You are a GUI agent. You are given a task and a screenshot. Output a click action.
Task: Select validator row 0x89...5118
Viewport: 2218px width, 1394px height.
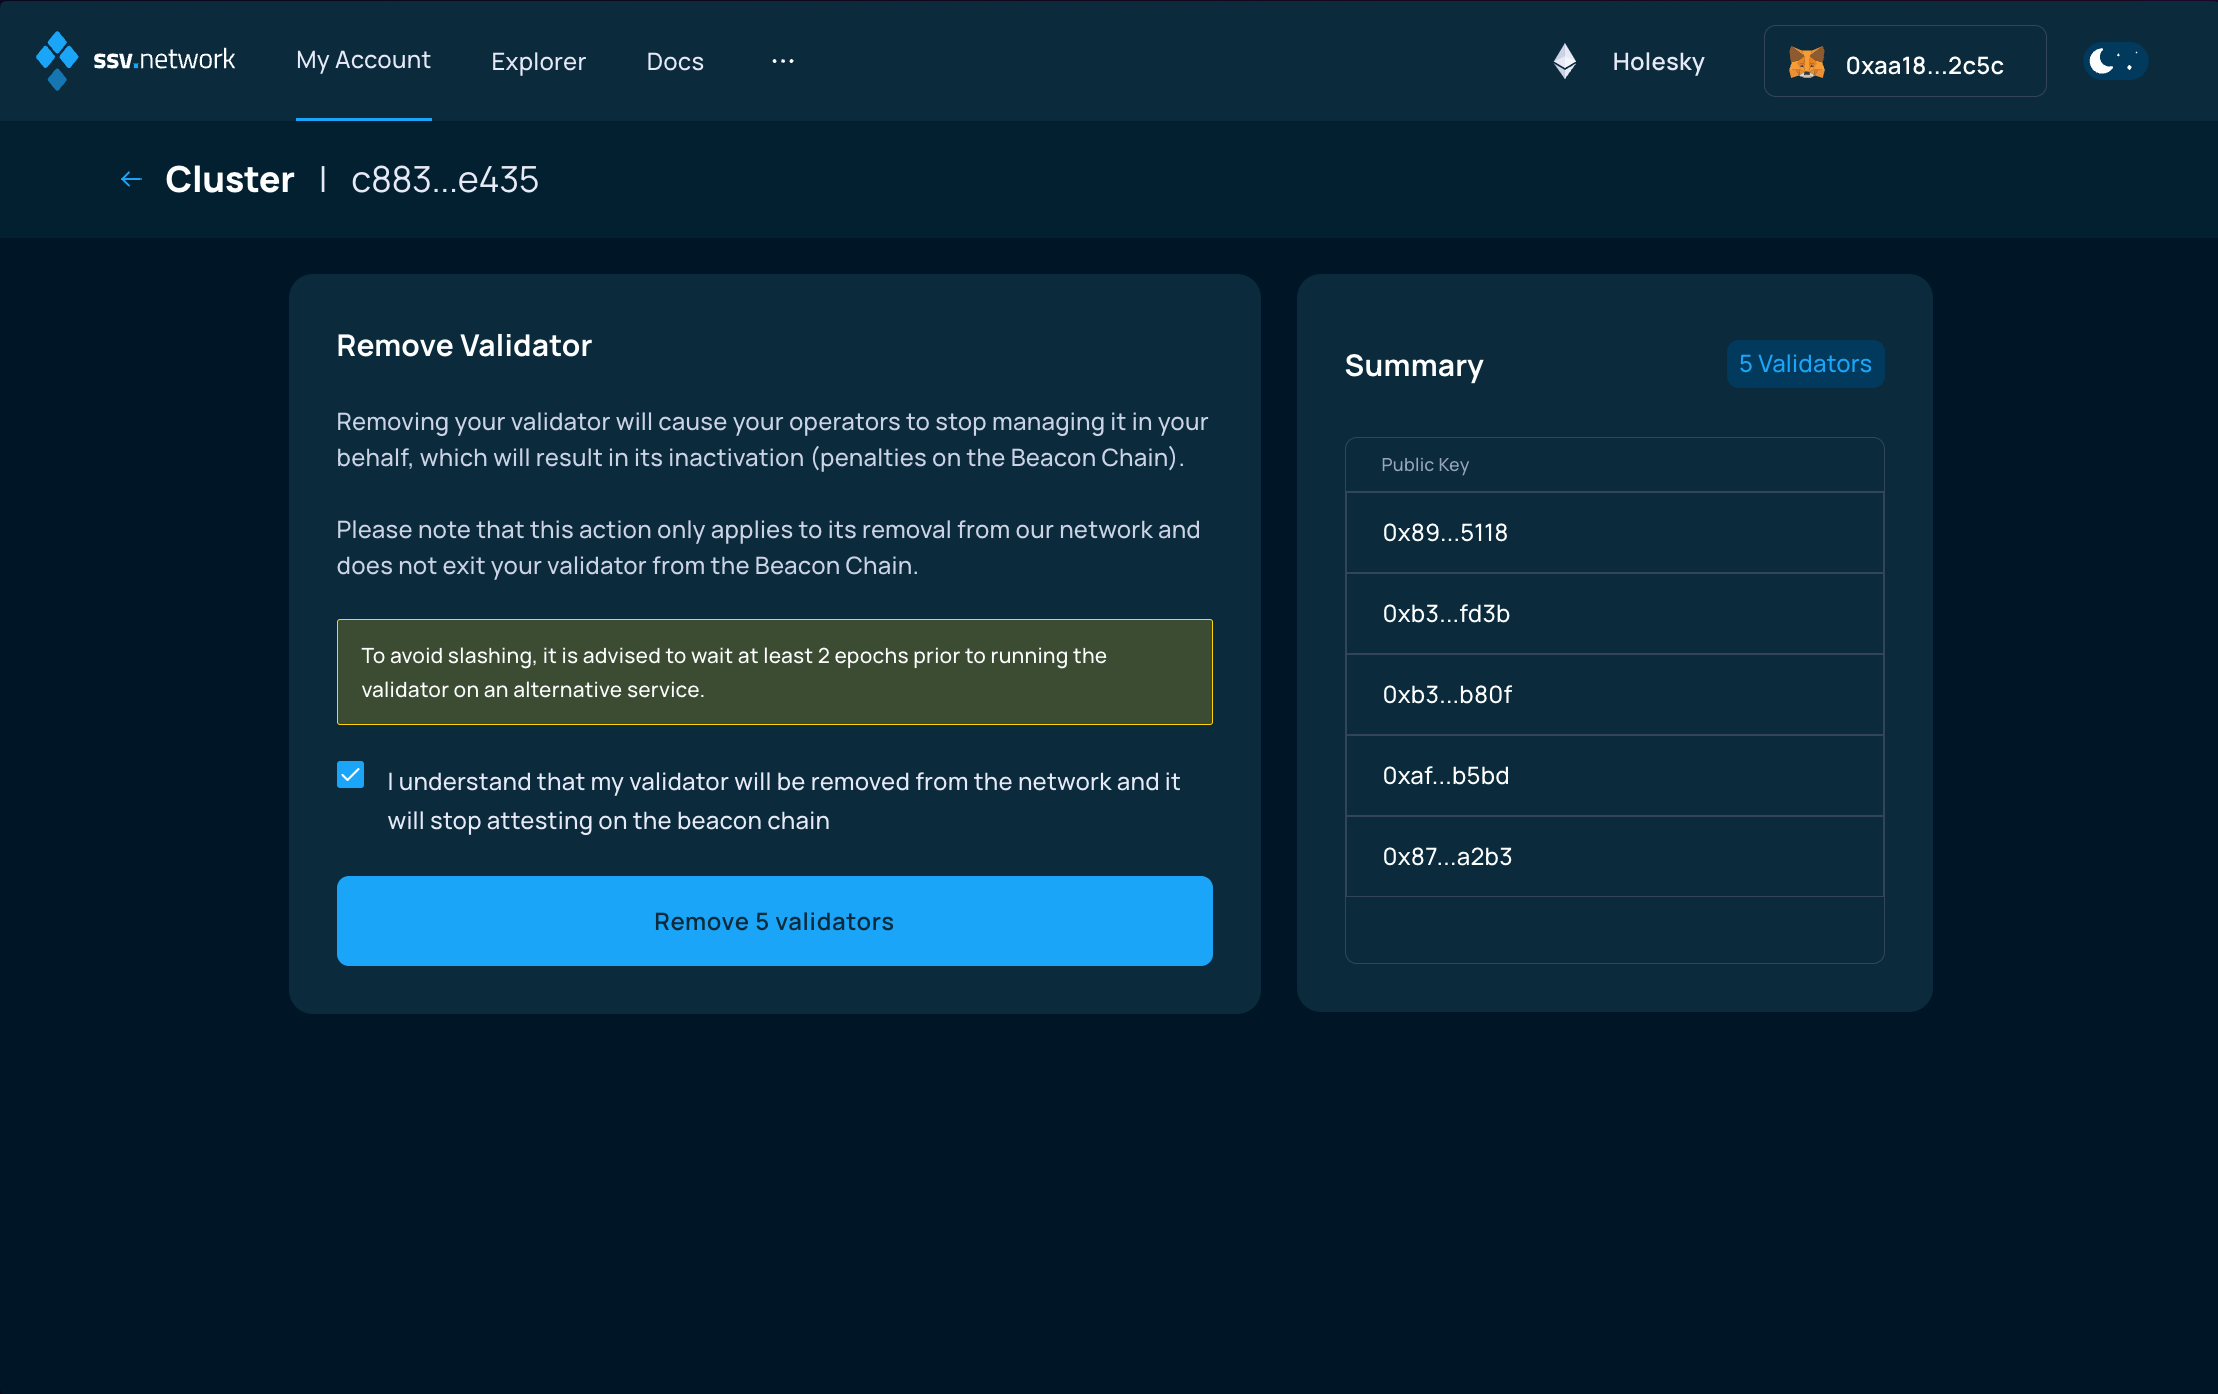1615,533
